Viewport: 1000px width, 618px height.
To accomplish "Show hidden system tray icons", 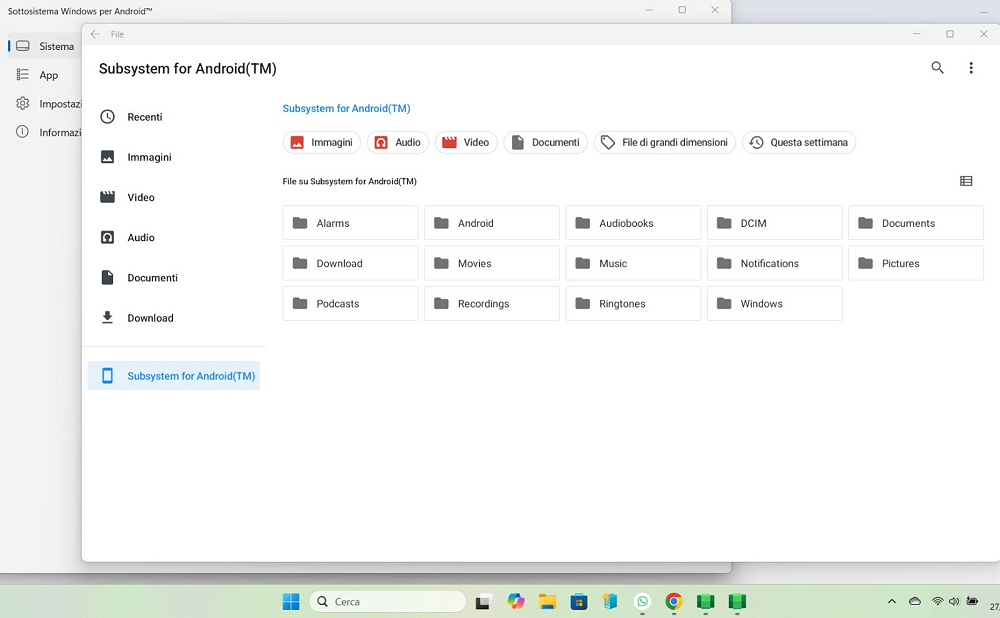I will [892, 601].
